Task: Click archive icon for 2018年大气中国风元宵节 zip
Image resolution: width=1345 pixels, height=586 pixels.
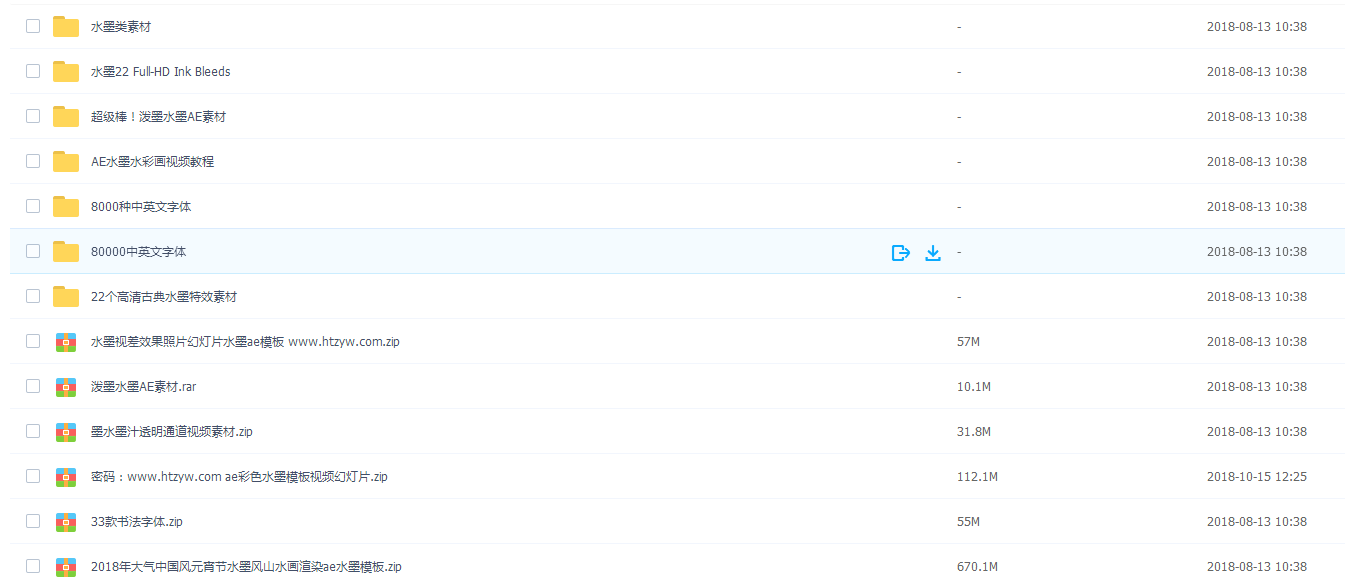Action: pyautogui.click(x=66, y=567)
